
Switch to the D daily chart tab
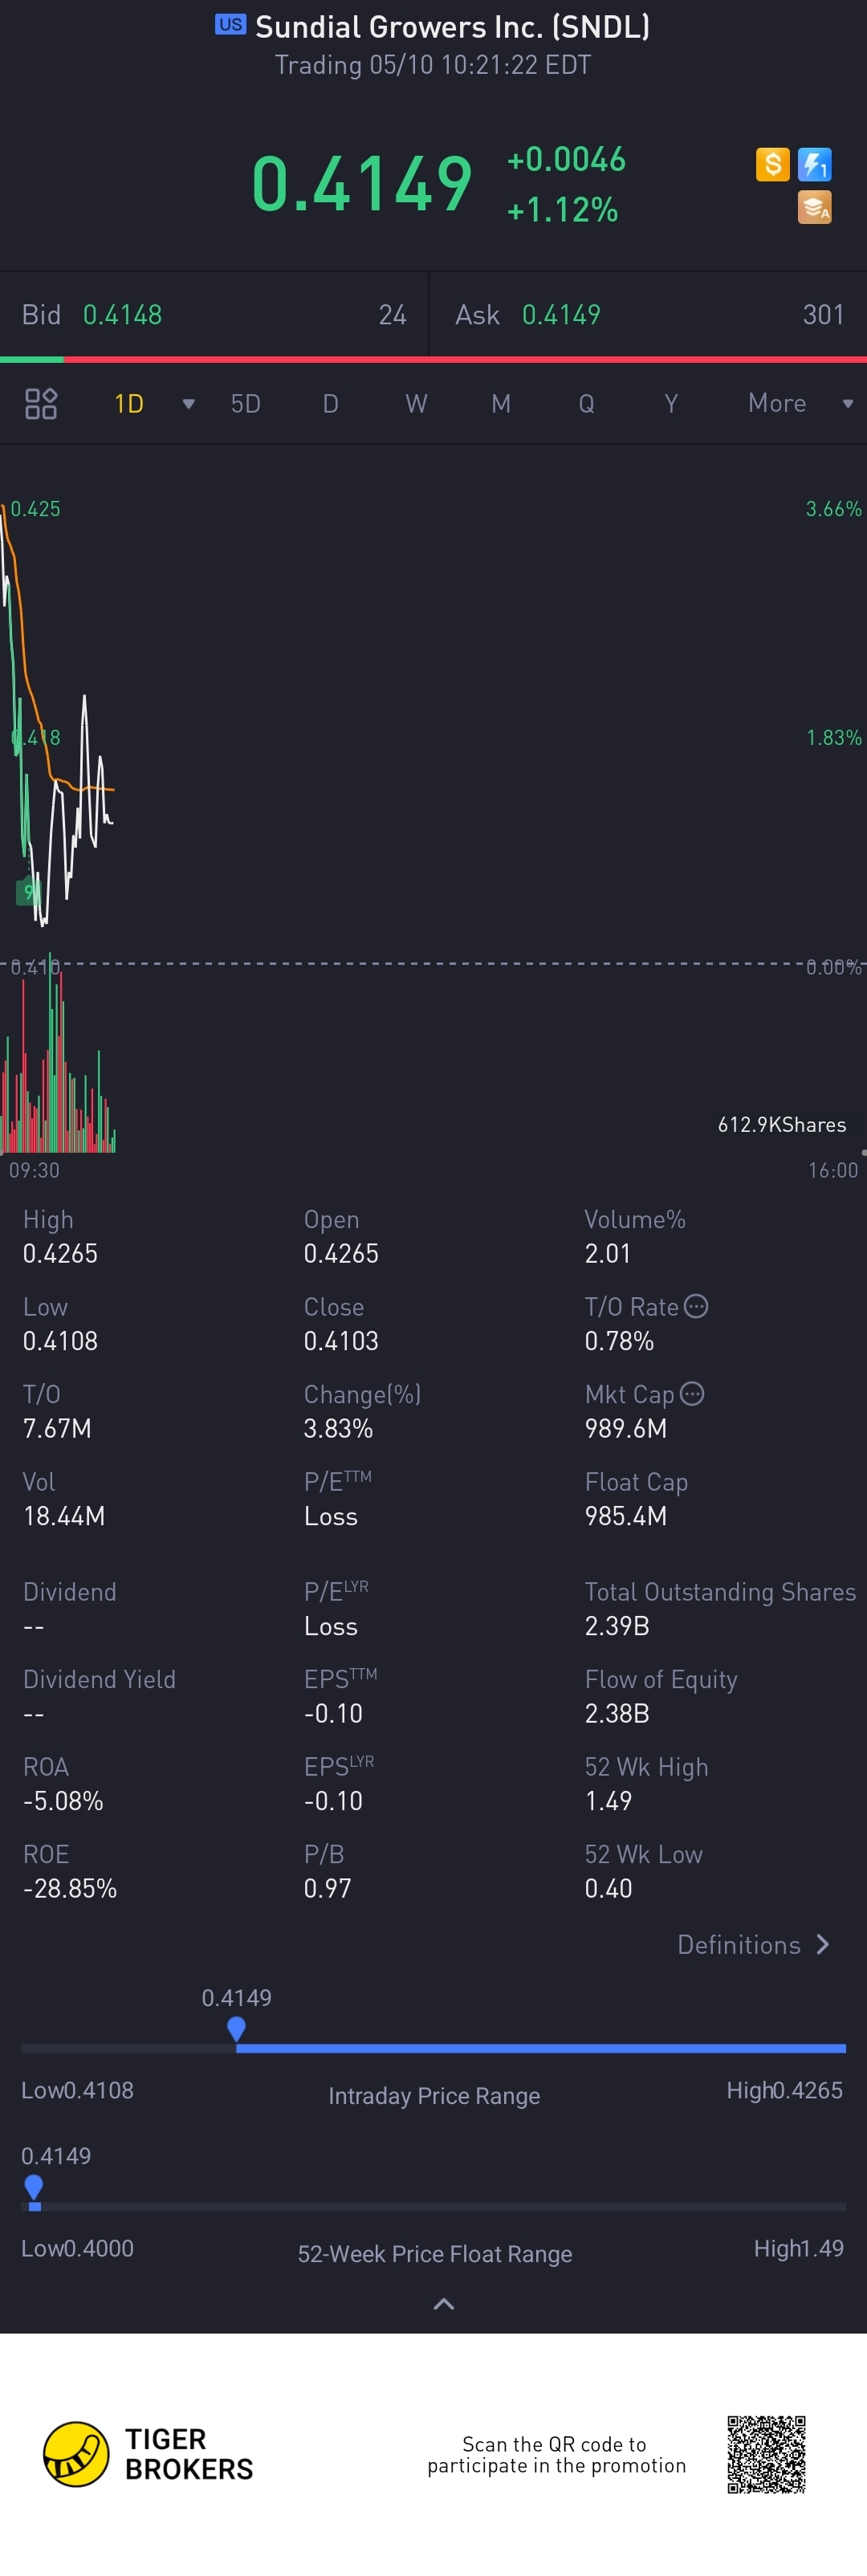[330, 404]
